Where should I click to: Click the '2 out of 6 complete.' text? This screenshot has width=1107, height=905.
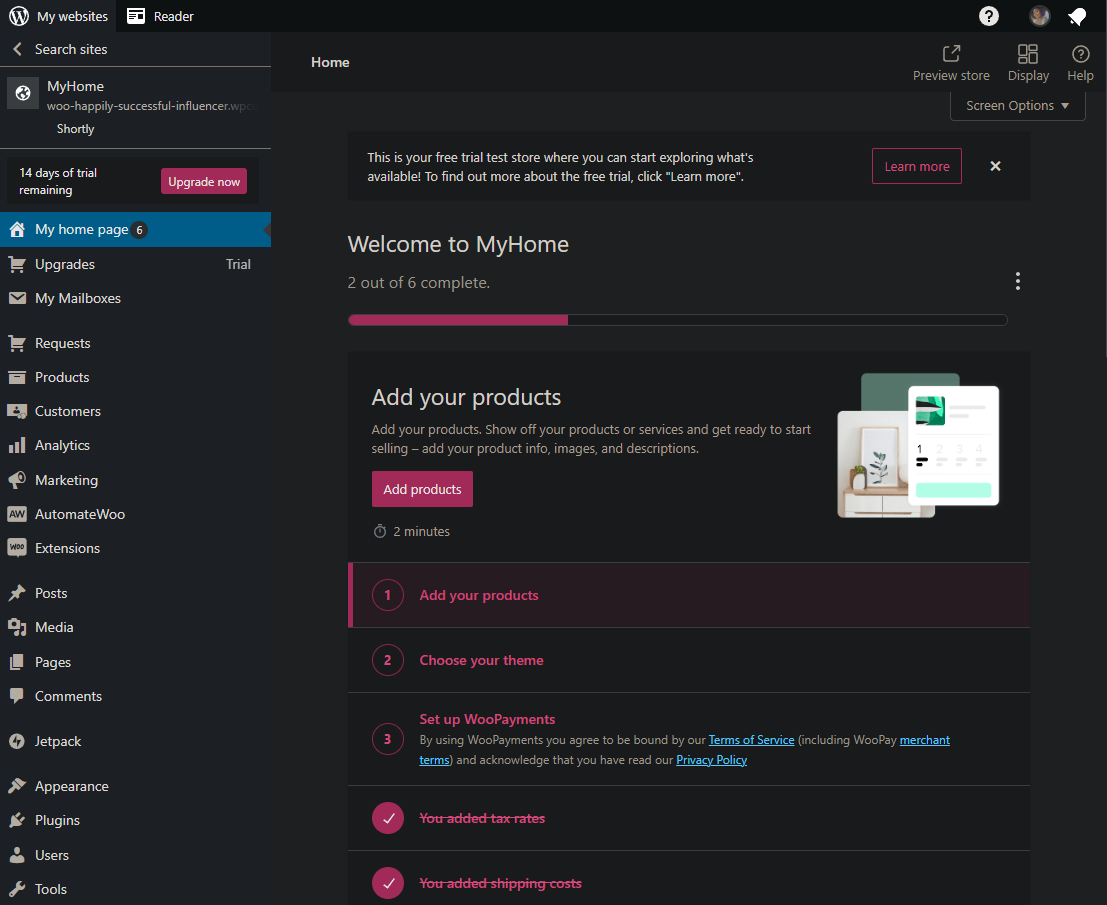click(x=419, y=282)
